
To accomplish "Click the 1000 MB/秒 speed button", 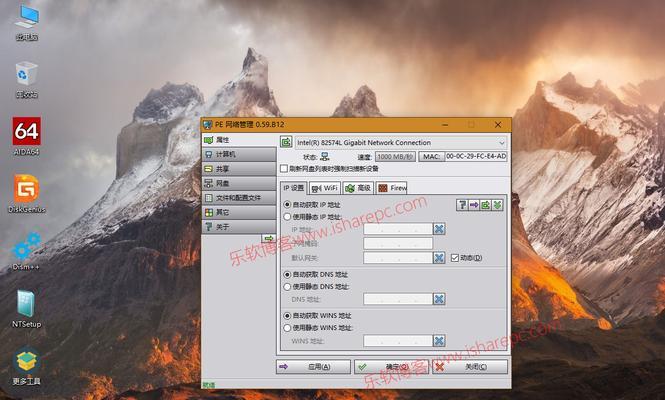I will 395,157.
